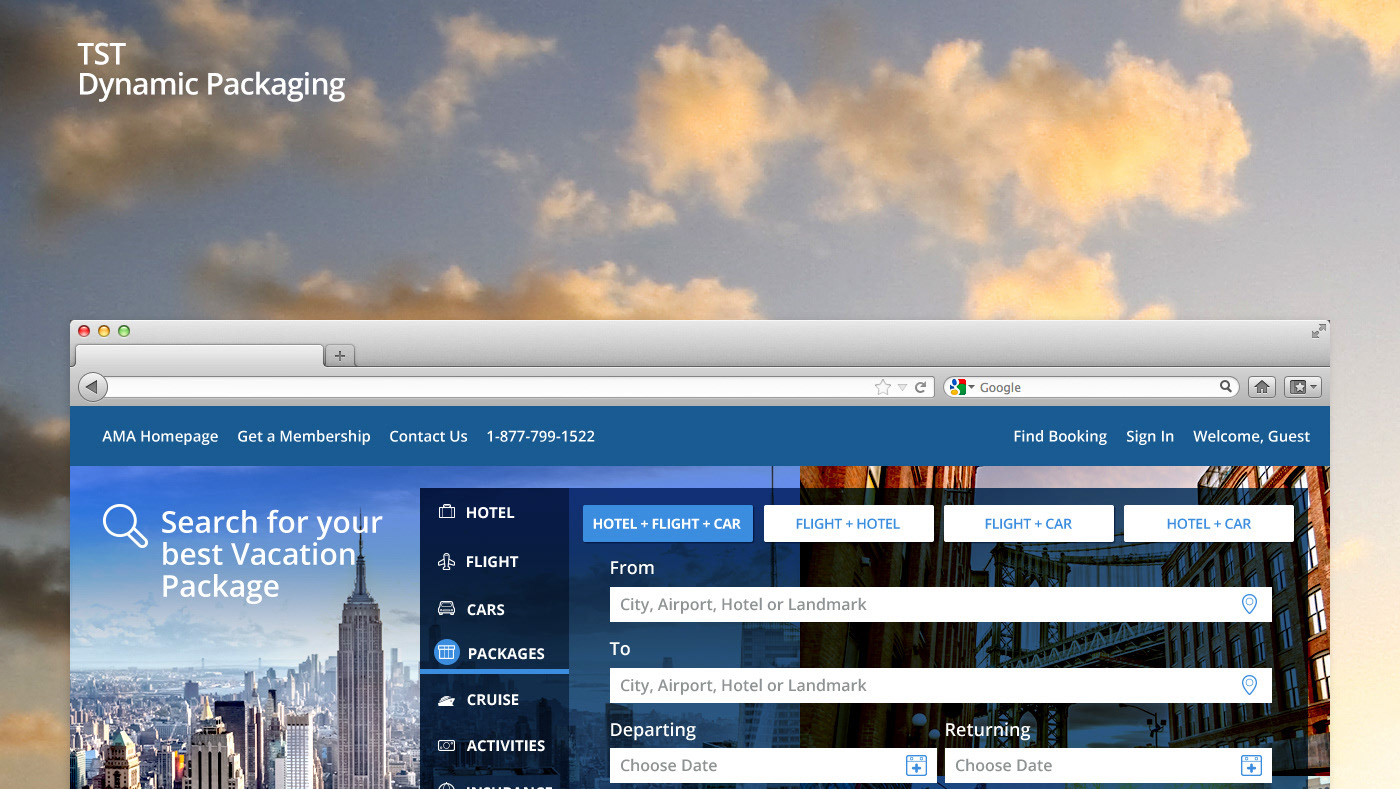This screenshot has height=789, width=1400.
Task: Click the Cruise ship icon
Action: coord(446,700)
